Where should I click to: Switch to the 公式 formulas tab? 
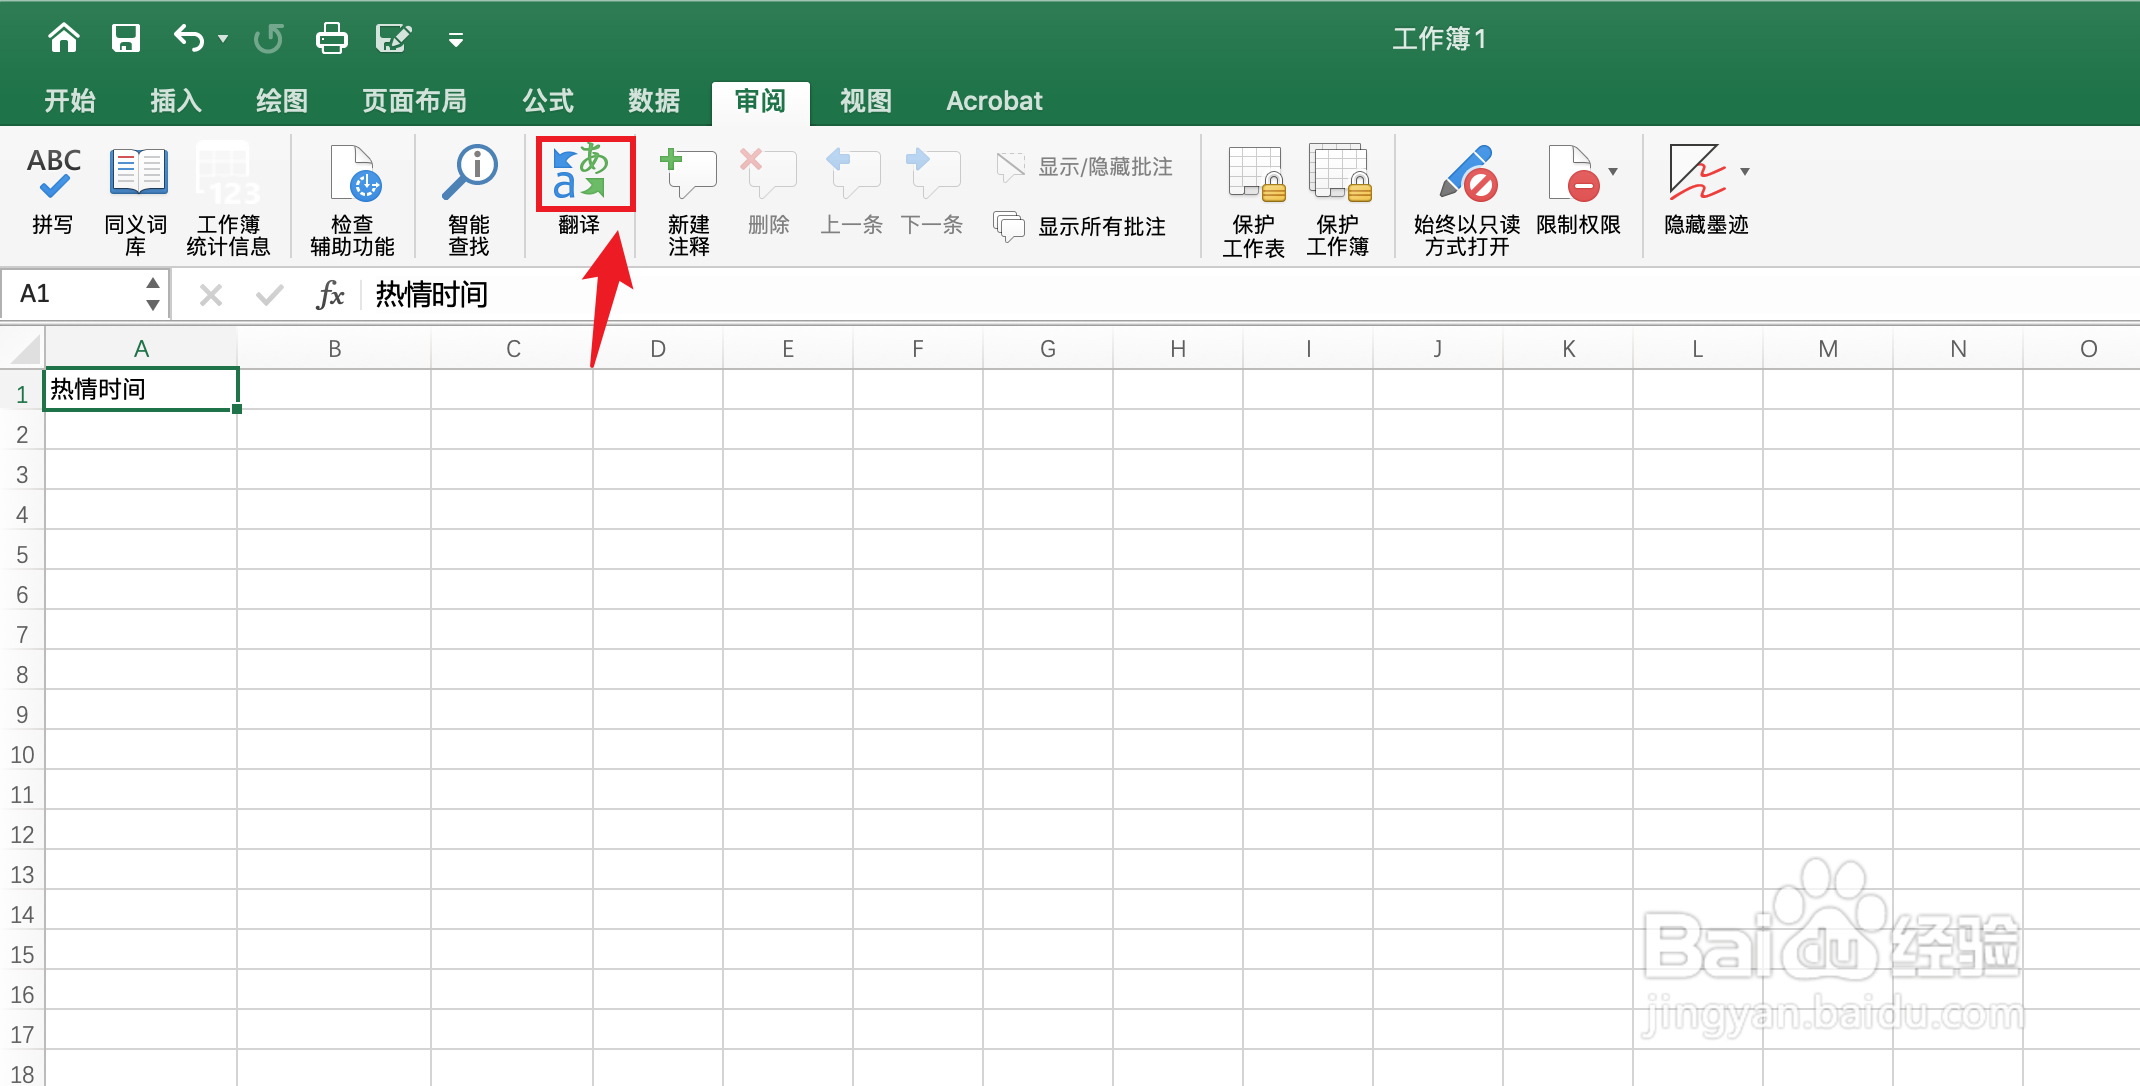(548, 100)
